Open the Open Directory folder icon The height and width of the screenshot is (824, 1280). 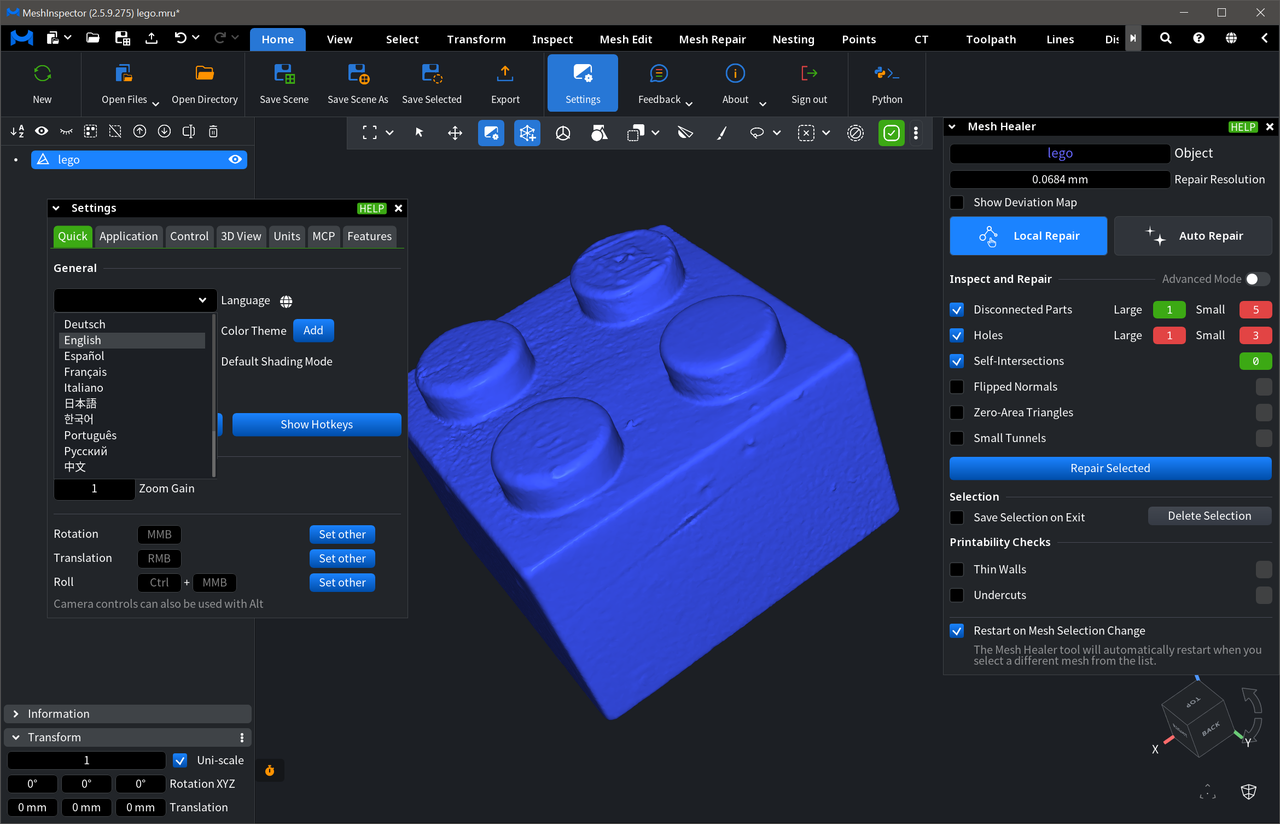click(205, 74)
